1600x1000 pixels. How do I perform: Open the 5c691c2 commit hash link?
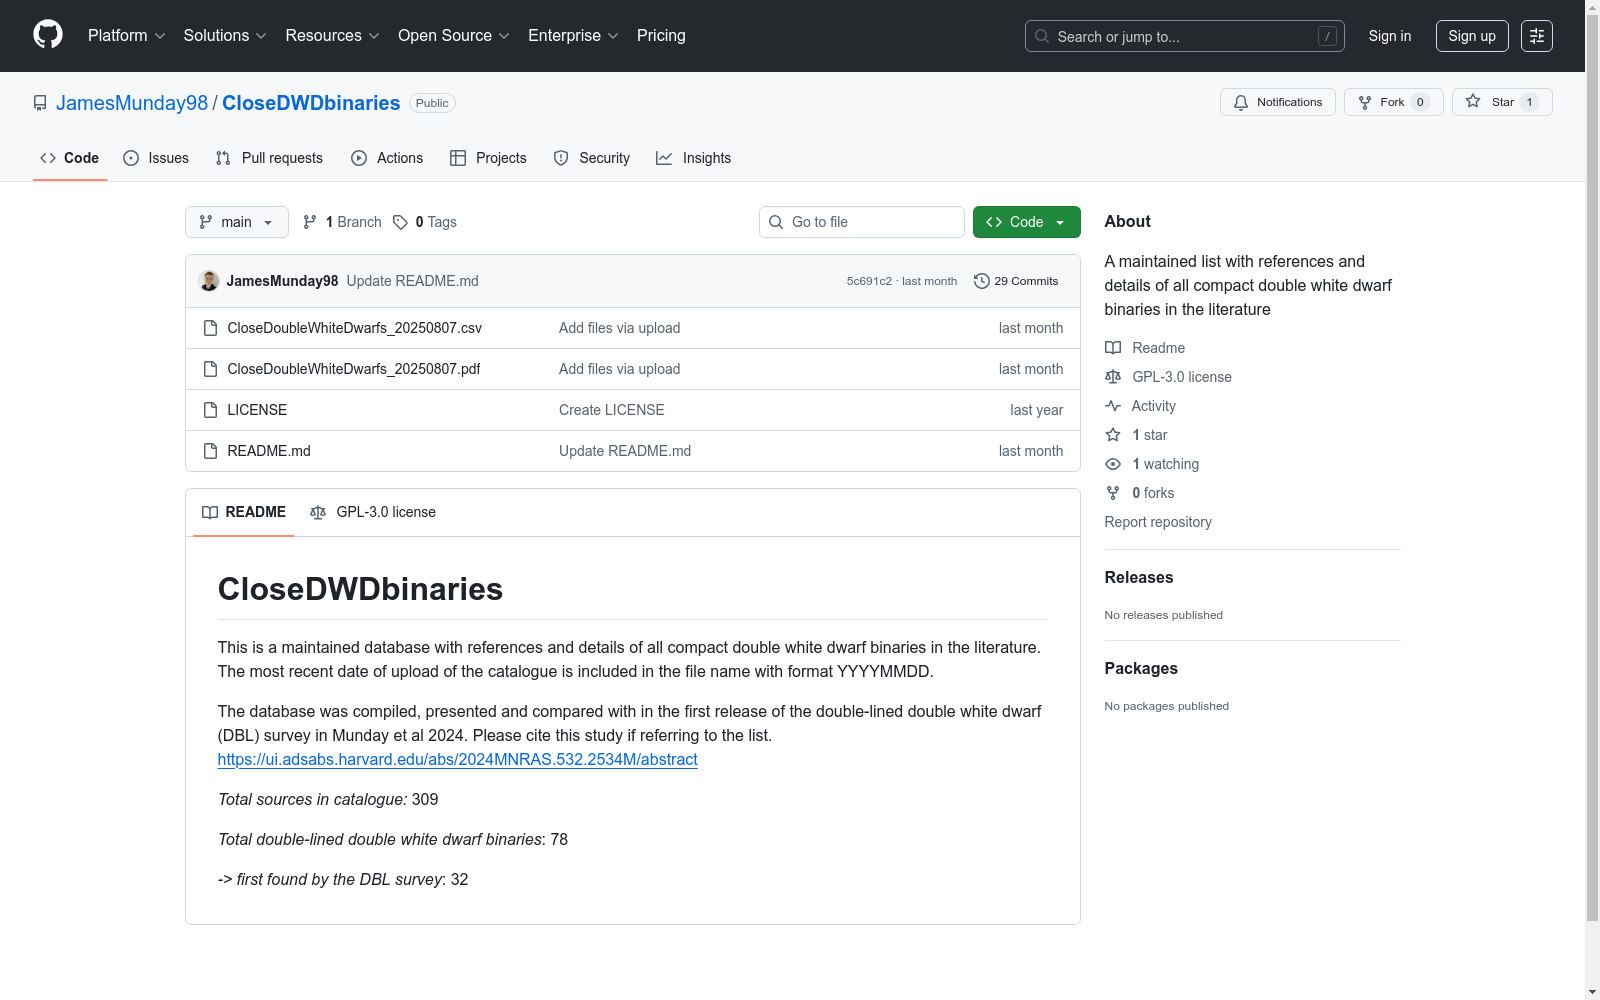tap(869, 281)
